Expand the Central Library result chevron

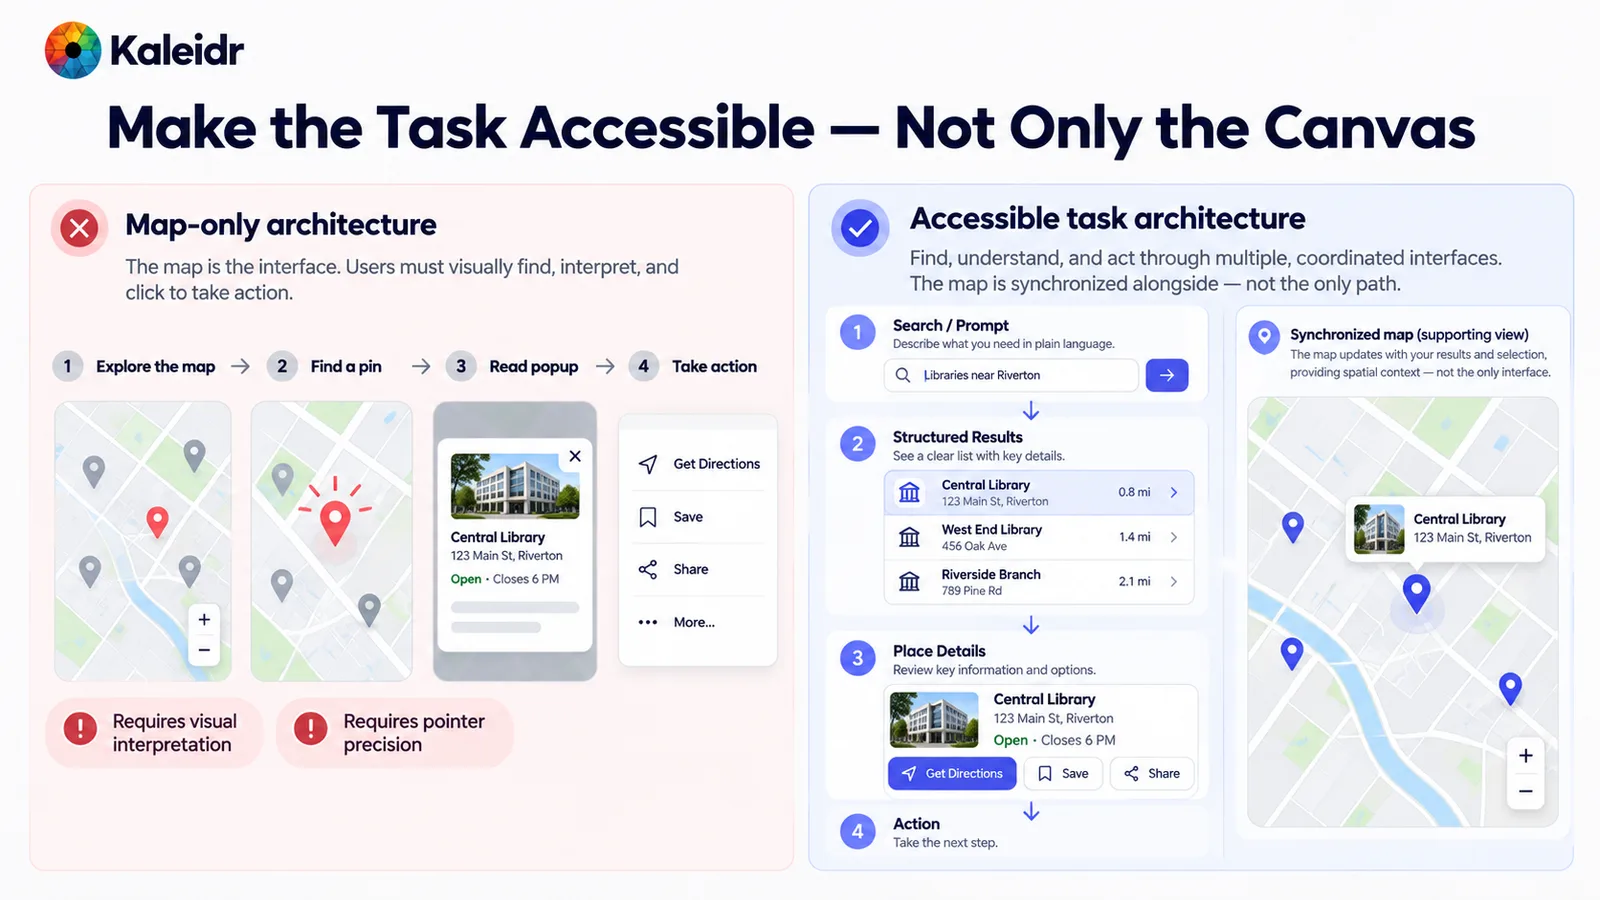(1174, 492)
